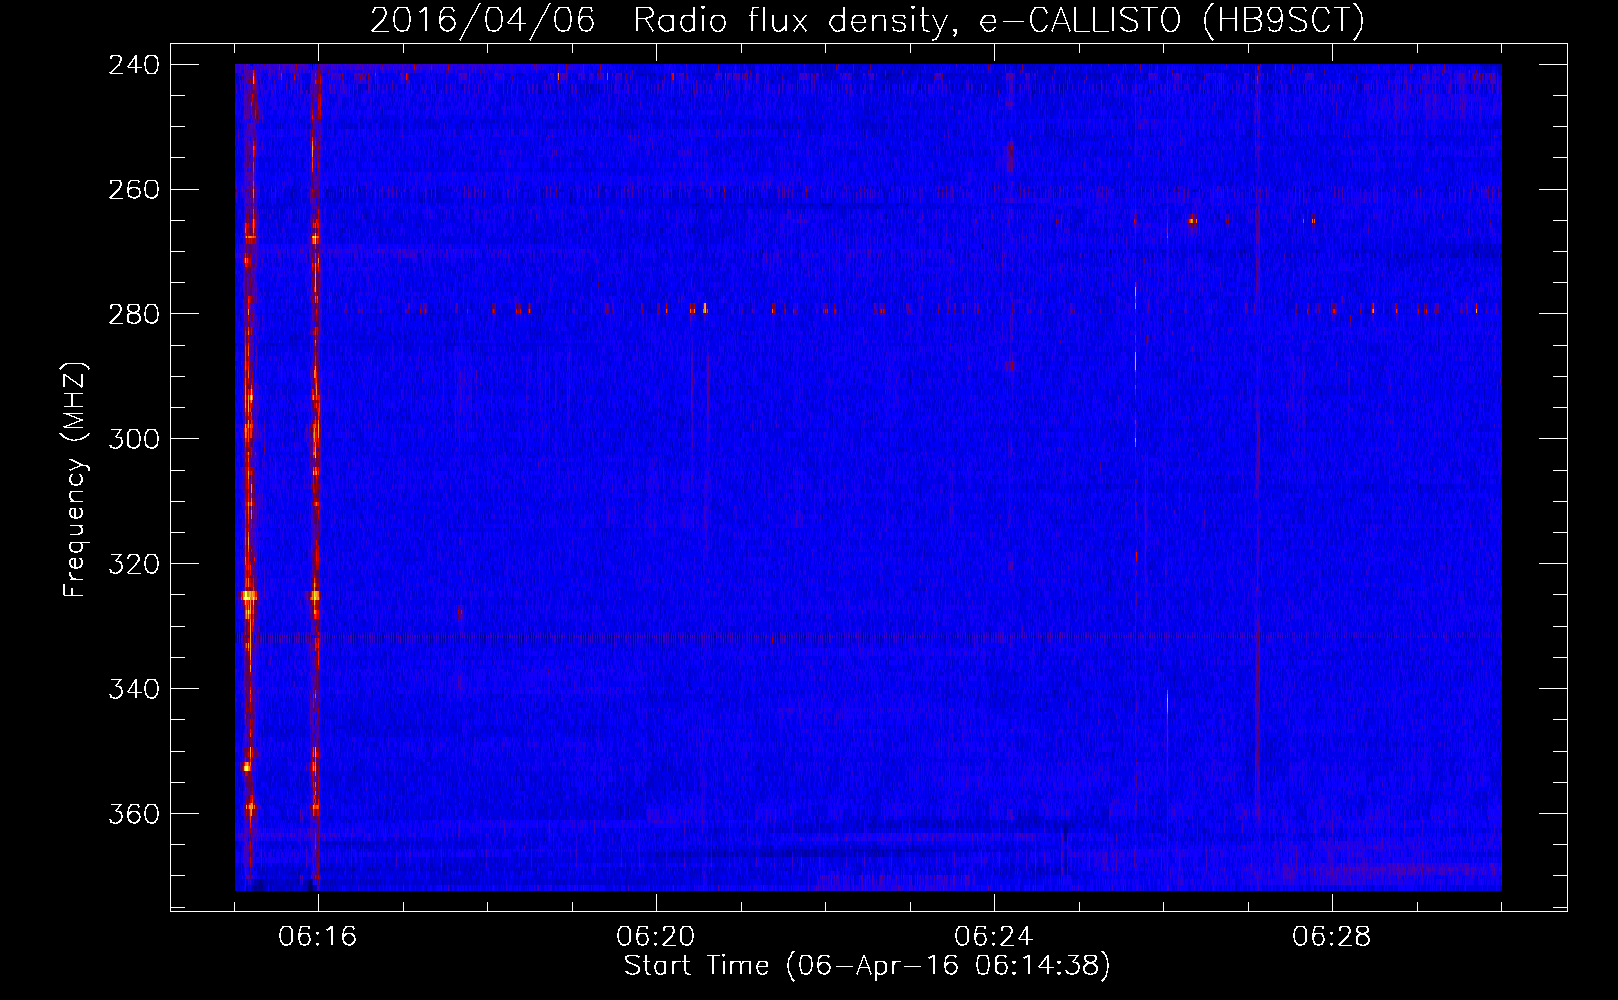Click the 06:24 time tick label
Image resolution: width=1618 pixels, height=1000 pixels.
tap(994, 937)
